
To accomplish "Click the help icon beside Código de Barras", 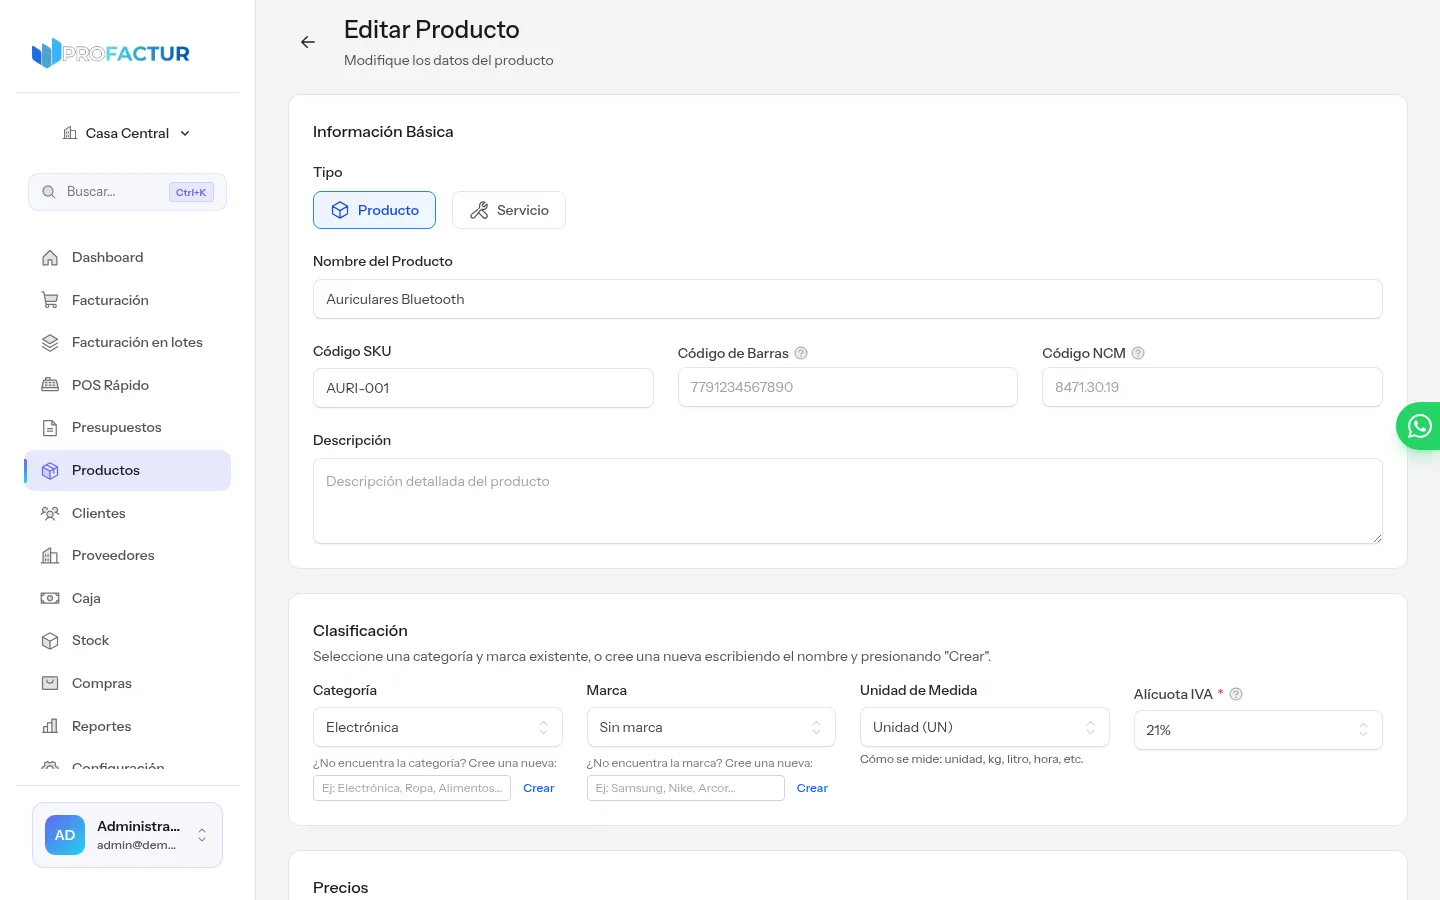I will coord(801,353).
